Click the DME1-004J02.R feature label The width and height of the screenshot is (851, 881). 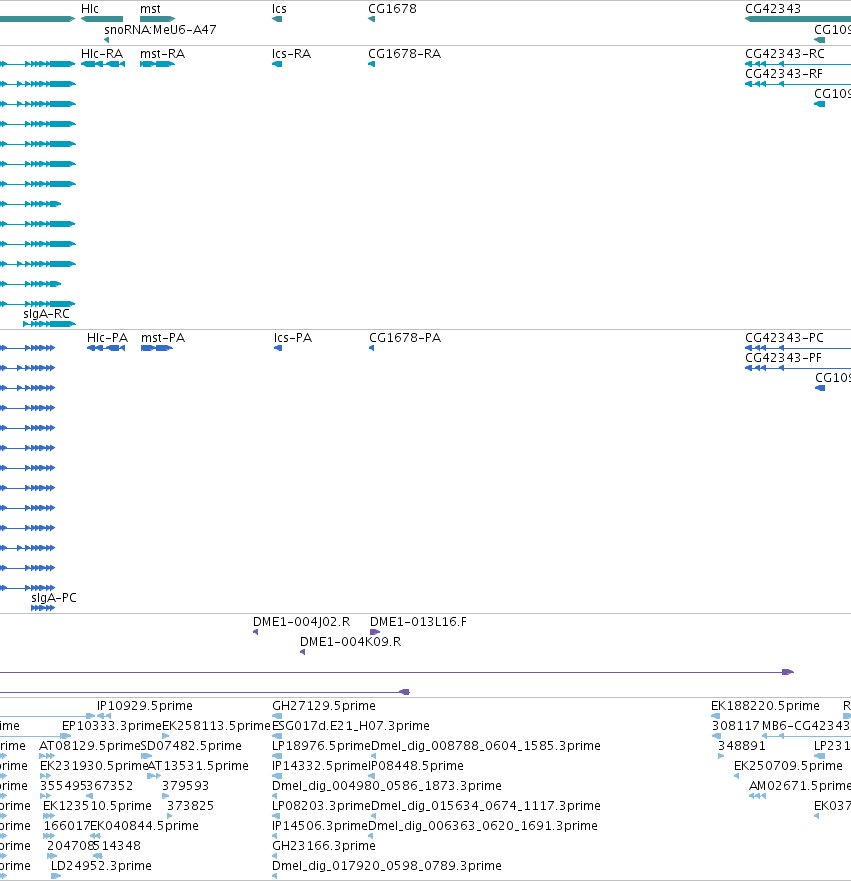tap(301, 622)
